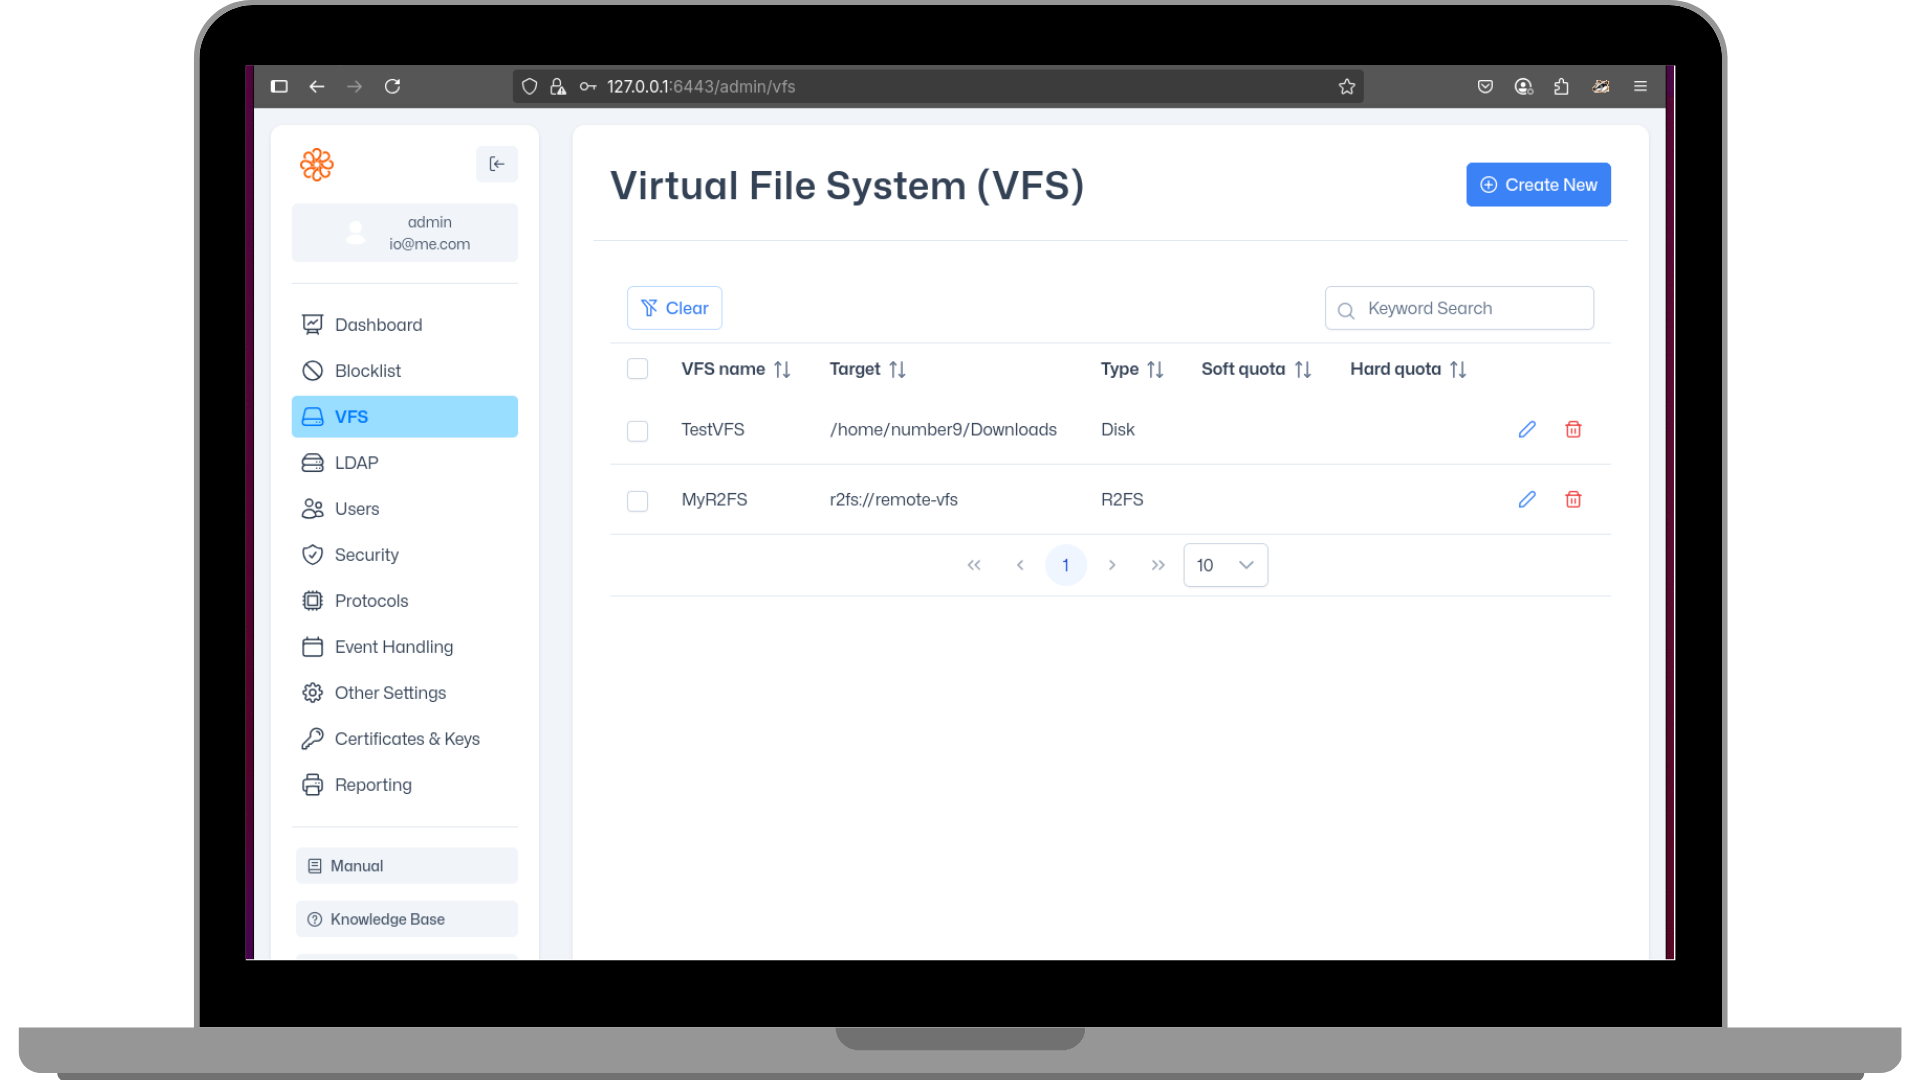Check the TestVFS row checkbox
The image size is (1920, 1080).
(637, 431)
